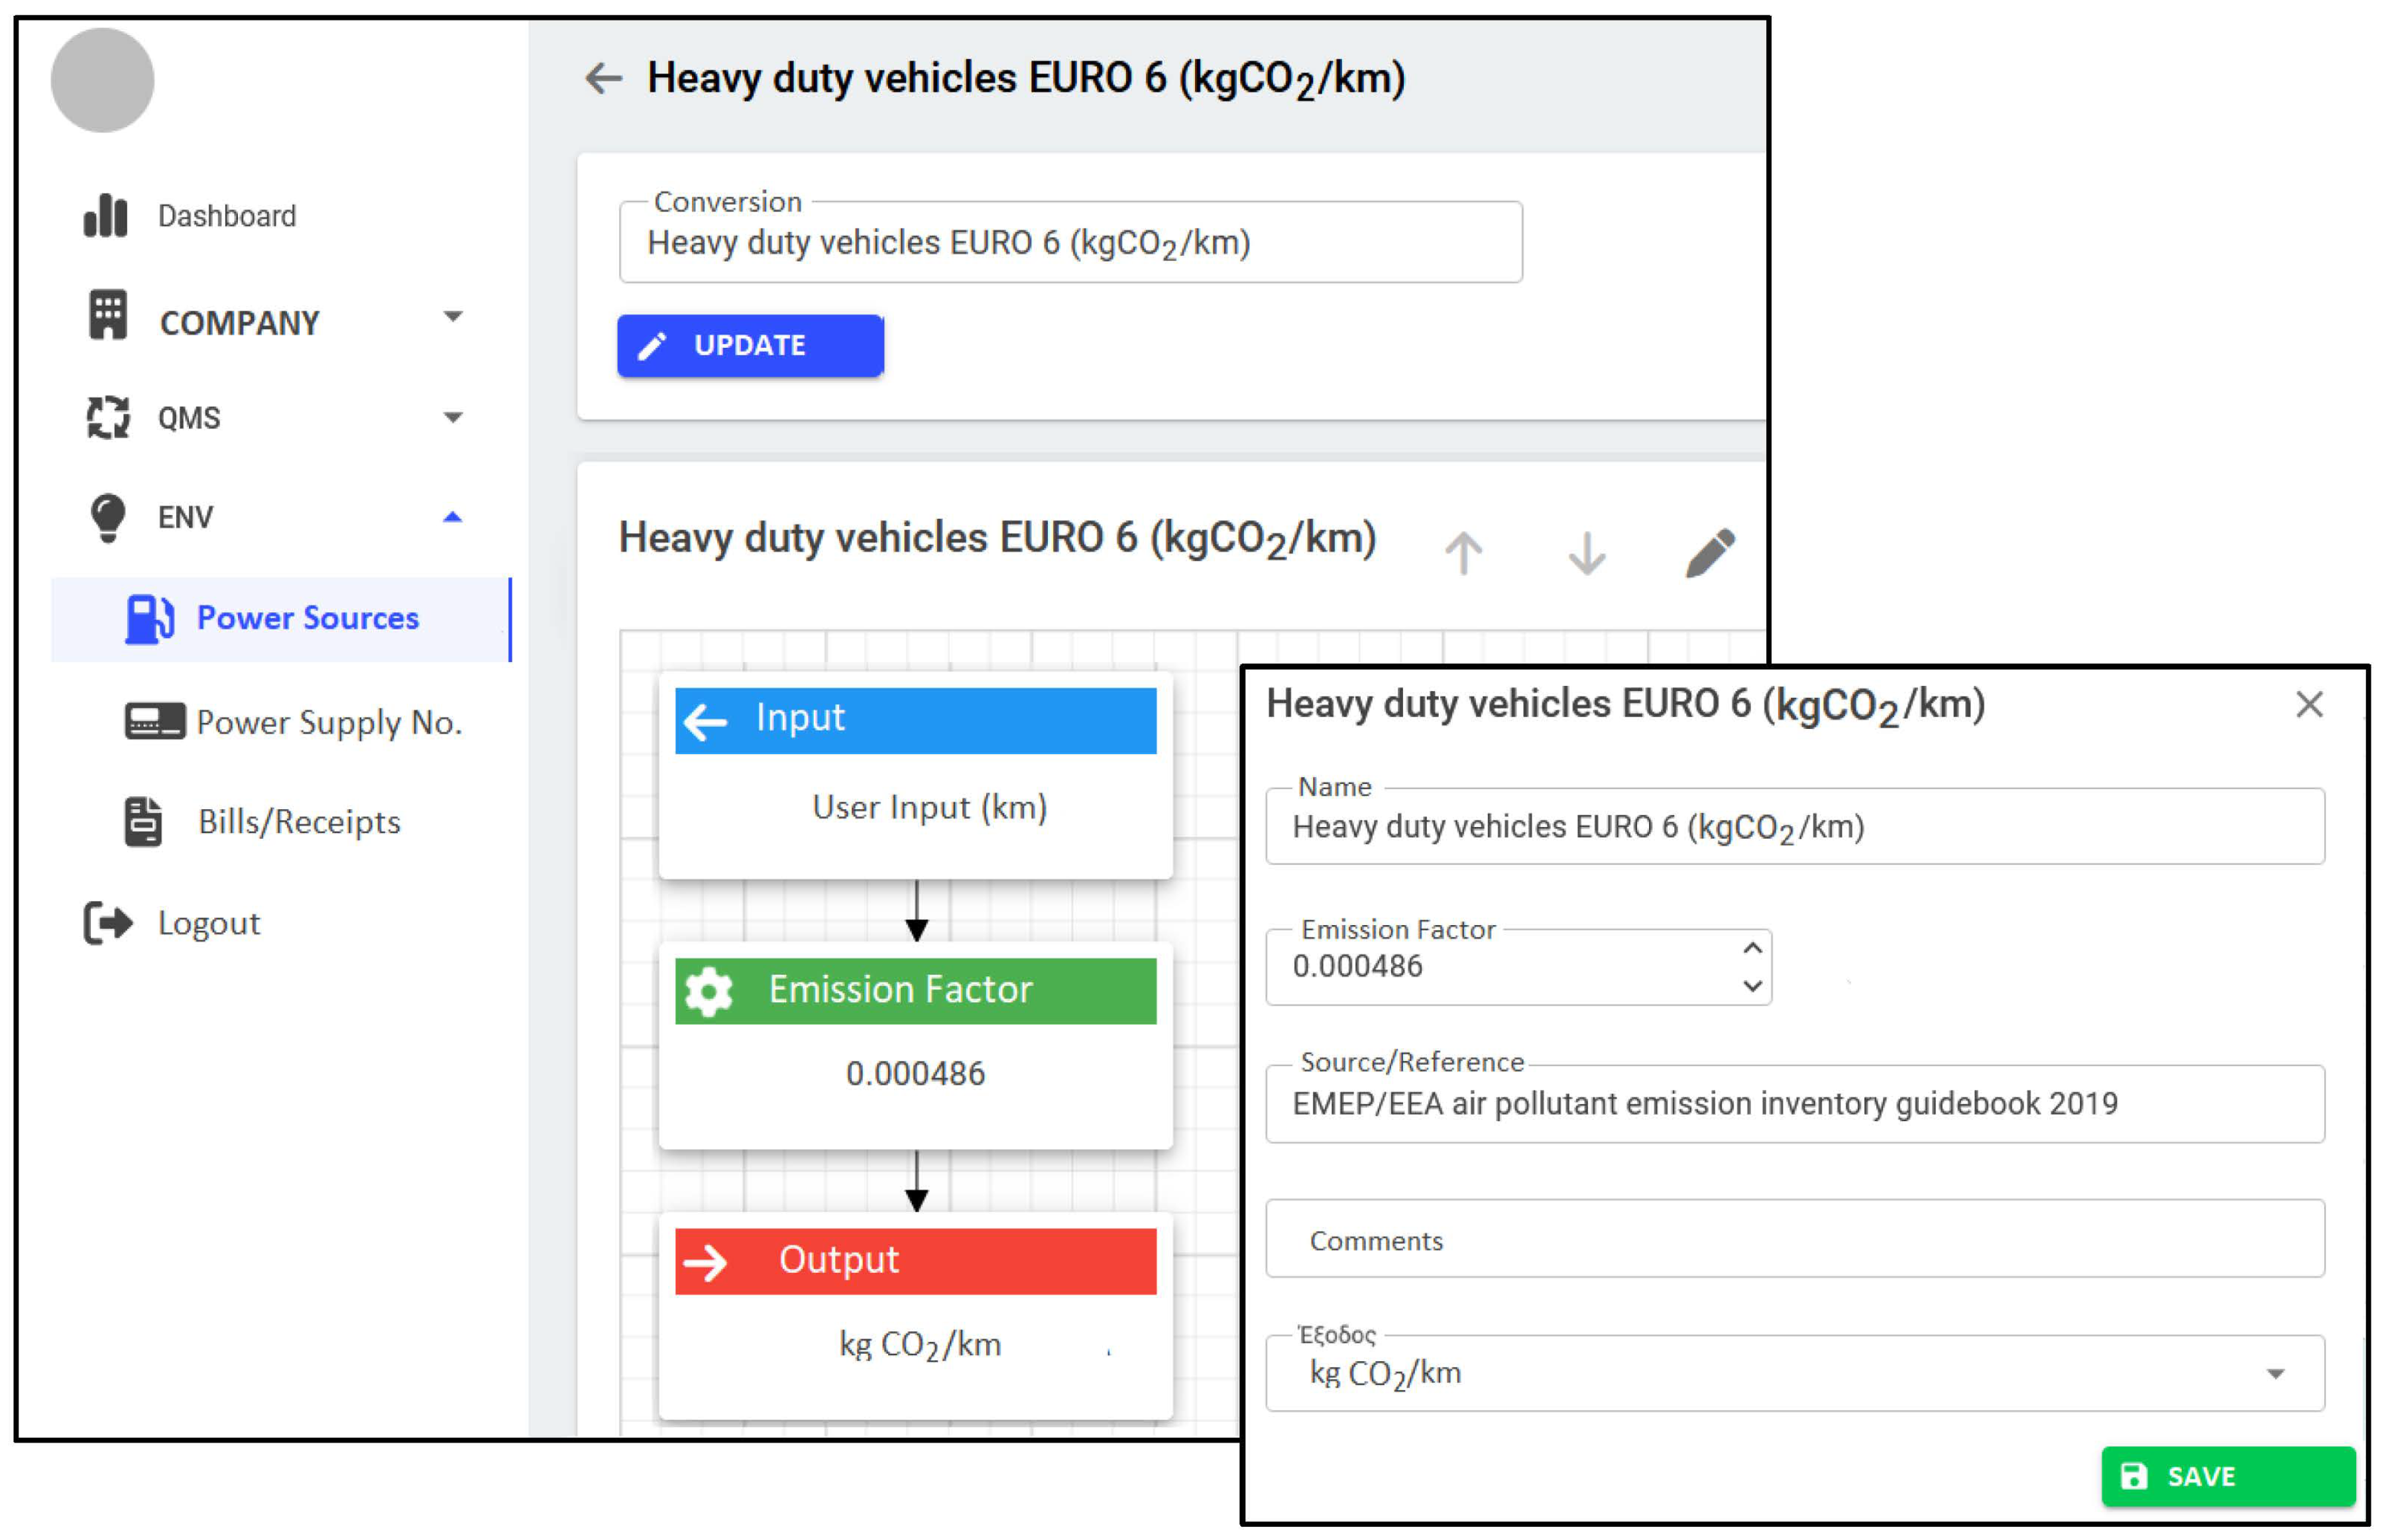Select Power Sources in sidebar
Image resolution: width=2384 pixels, height=1540 pixels.
[306, 618]
